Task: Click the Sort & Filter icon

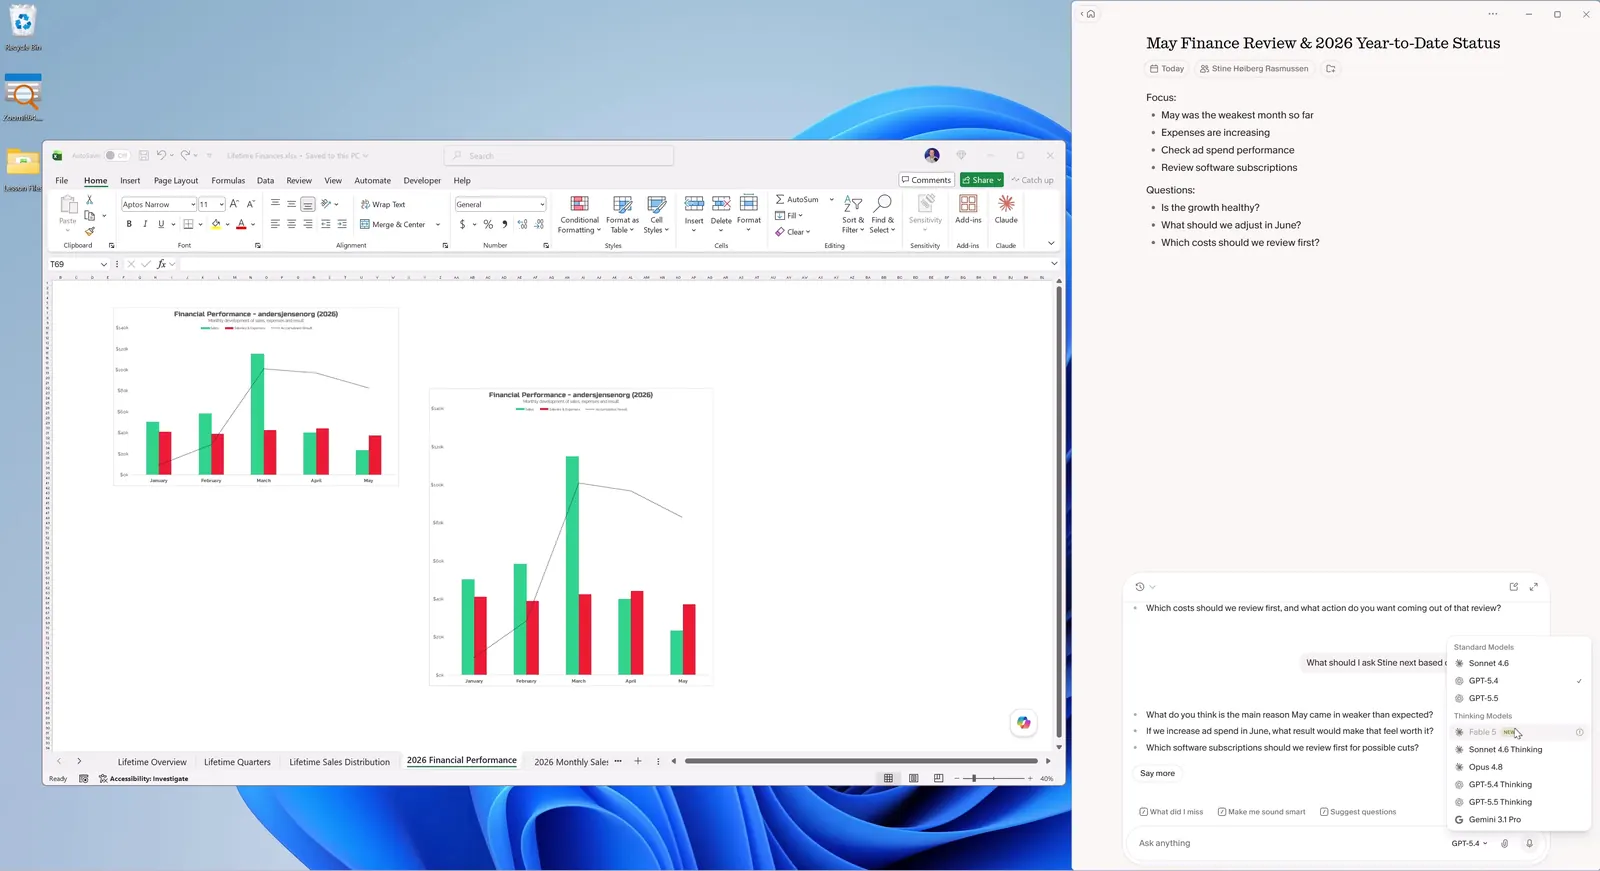Action: (852, 203)
